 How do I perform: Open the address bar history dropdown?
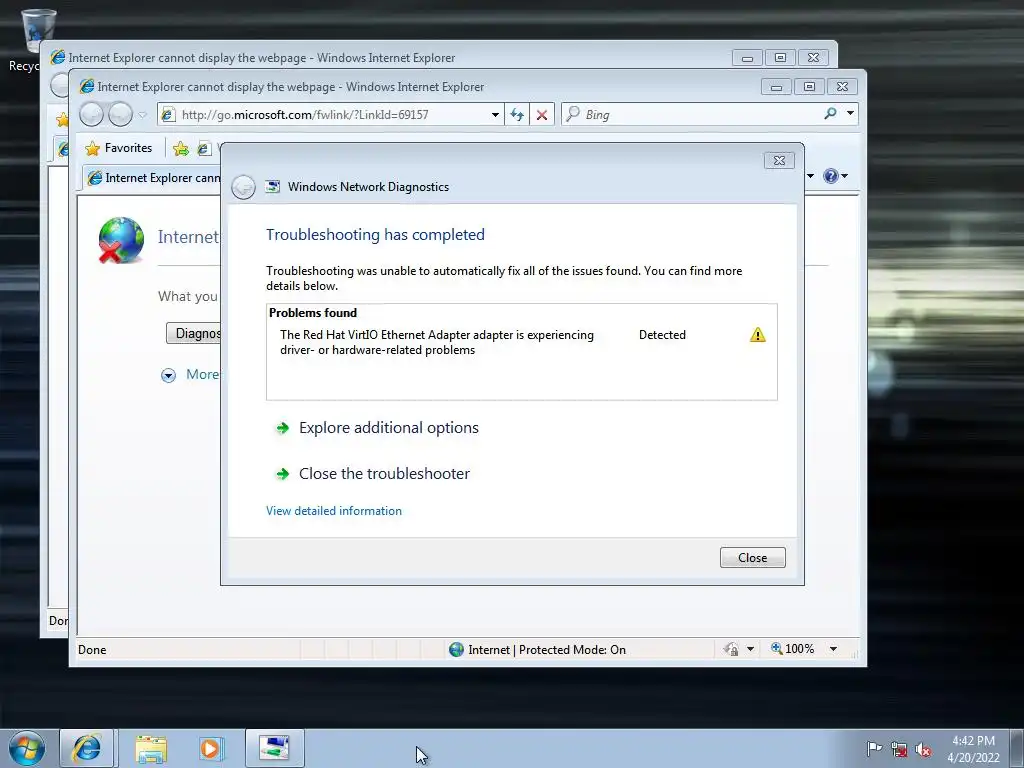click(x=496, y=115)
